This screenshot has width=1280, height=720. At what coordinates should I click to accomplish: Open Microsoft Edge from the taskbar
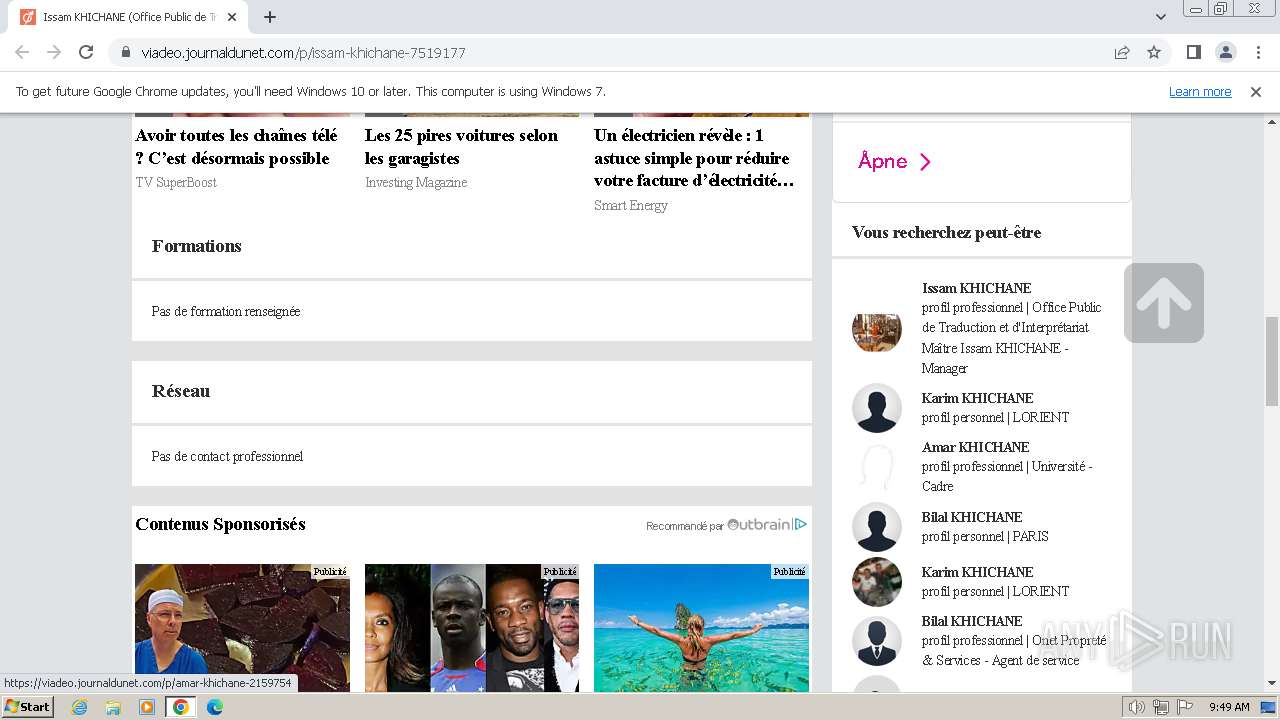215,707
